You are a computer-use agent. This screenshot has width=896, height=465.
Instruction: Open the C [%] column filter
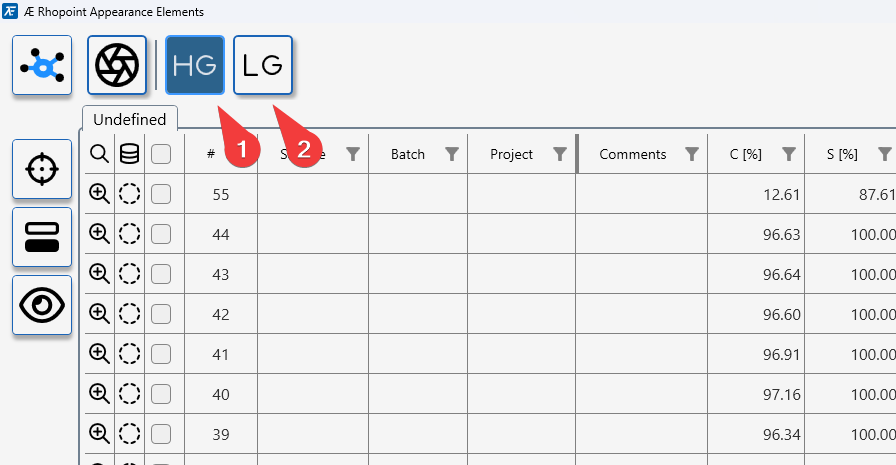(789, 154)
